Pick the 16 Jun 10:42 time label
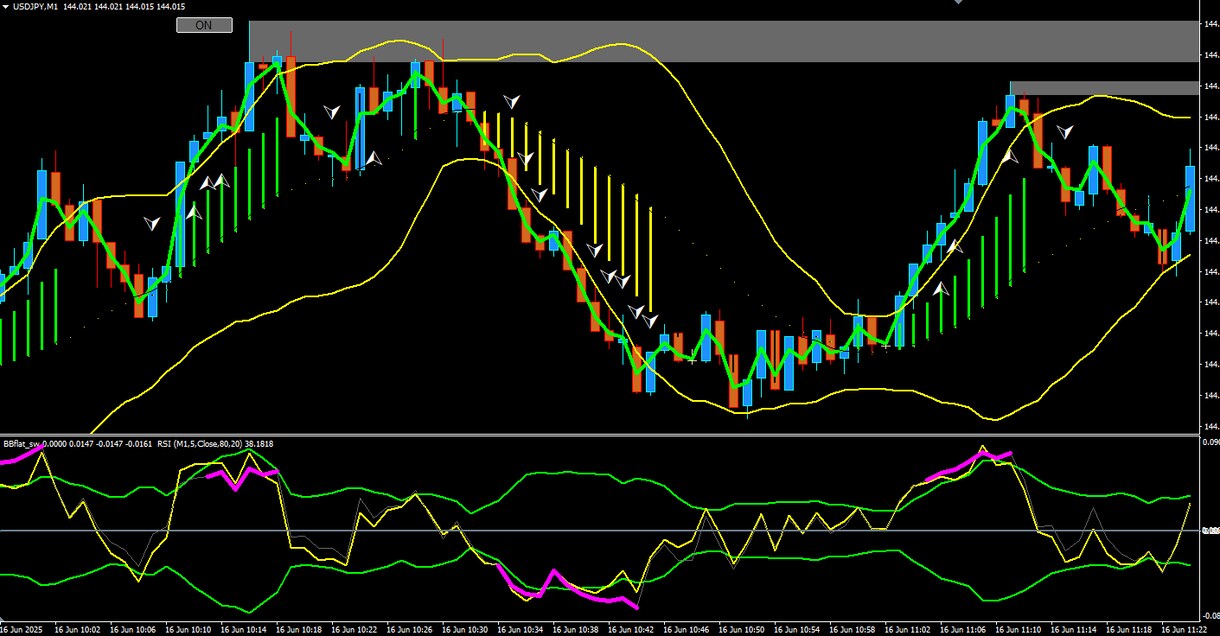This screenshot has height=636, width=1220. tap(631, 630)
